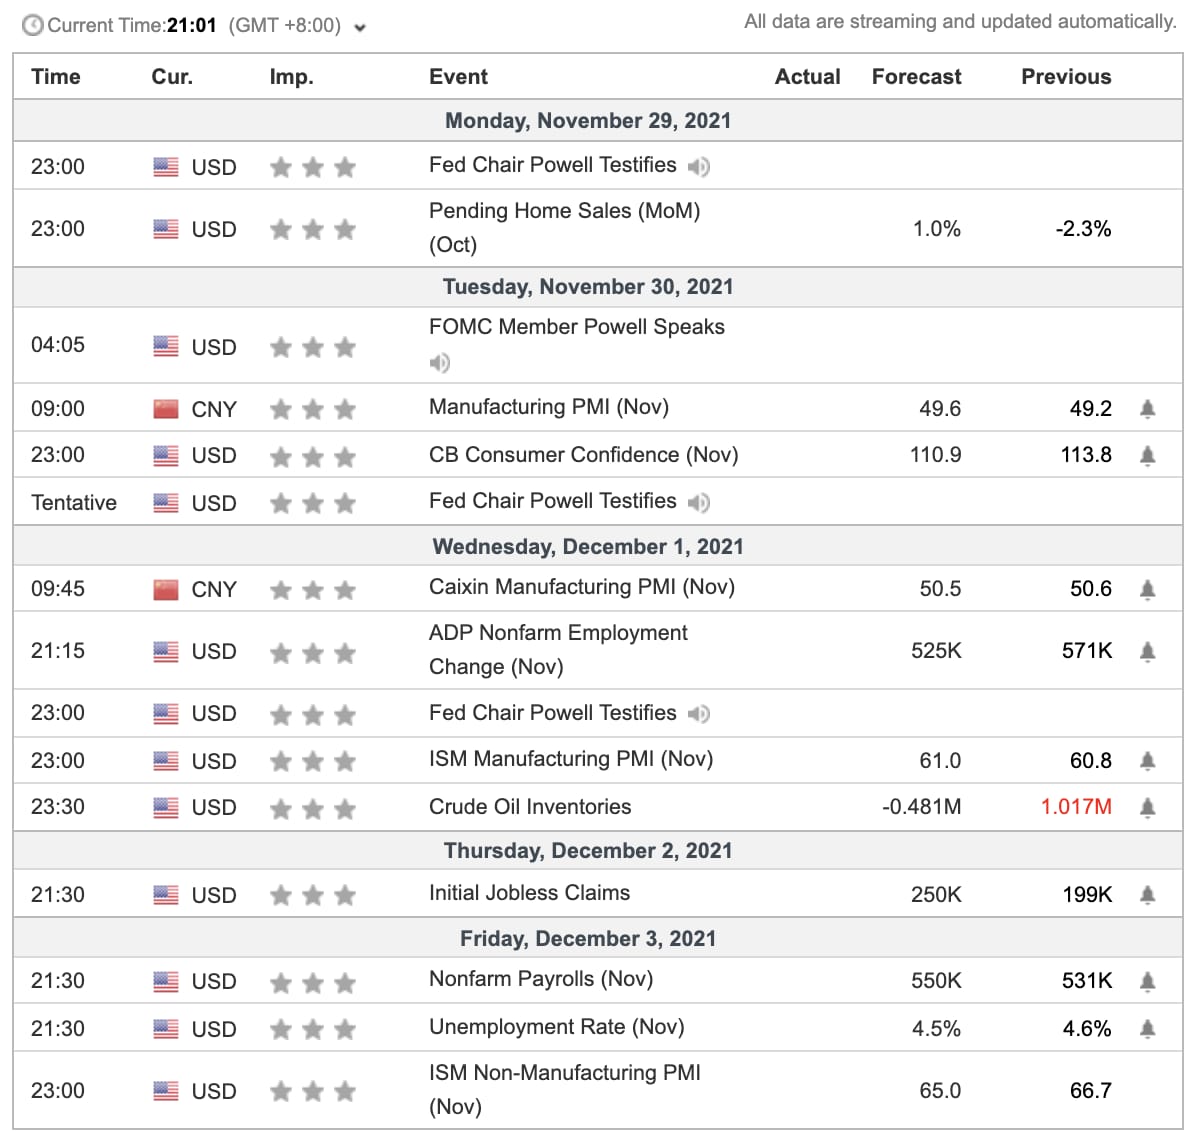
Task: Open Unemployment Rate (Nov) event details
Action: pyautogui.click(x=556, y=1027)
